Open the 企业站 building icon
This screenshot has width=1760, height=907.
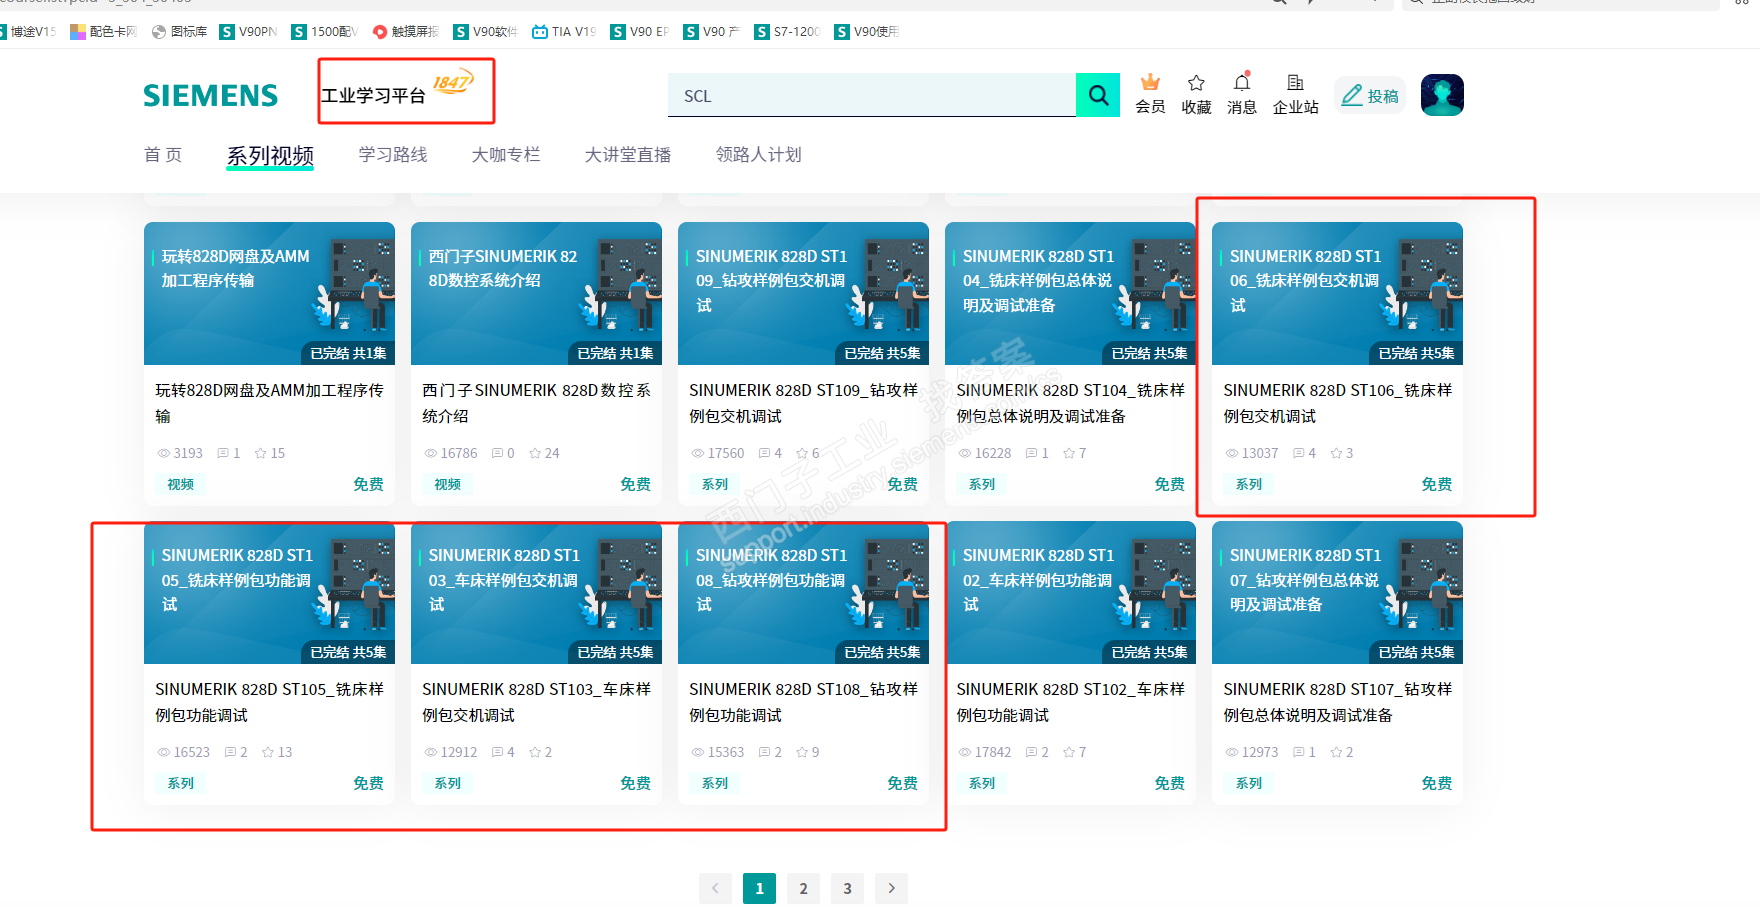click(1295, 94)
